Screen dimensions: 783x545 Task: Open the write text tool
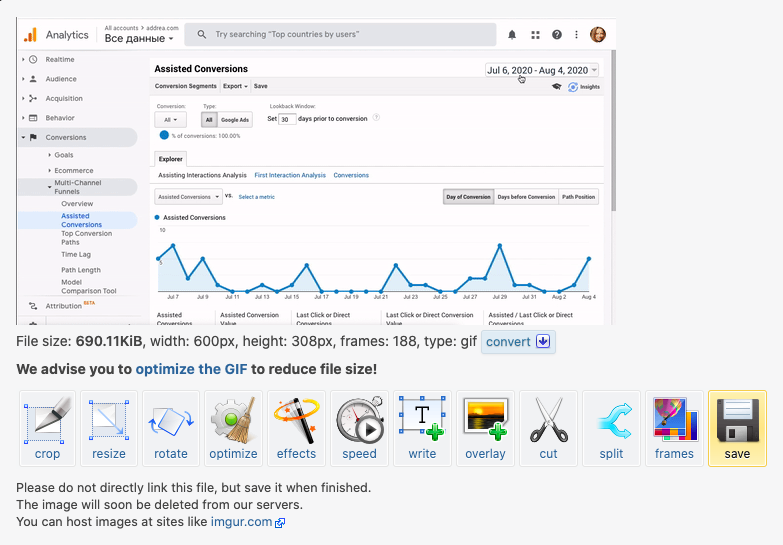pos(422,429)
